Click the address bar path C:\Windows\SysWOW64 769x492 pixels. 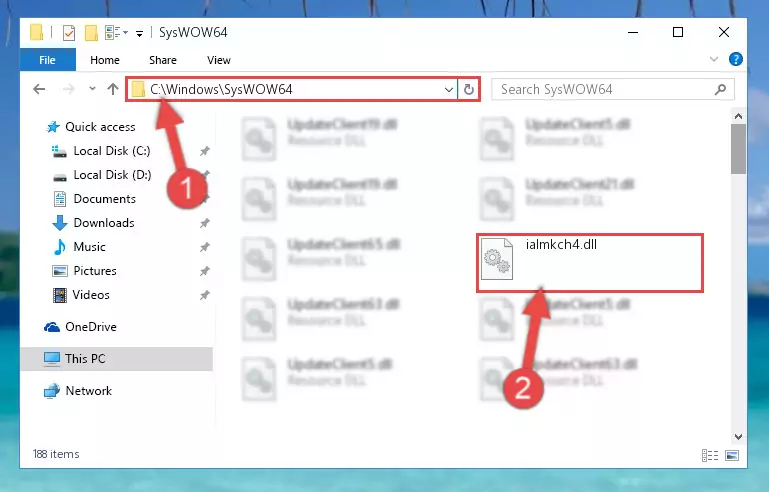coord(221,89)
